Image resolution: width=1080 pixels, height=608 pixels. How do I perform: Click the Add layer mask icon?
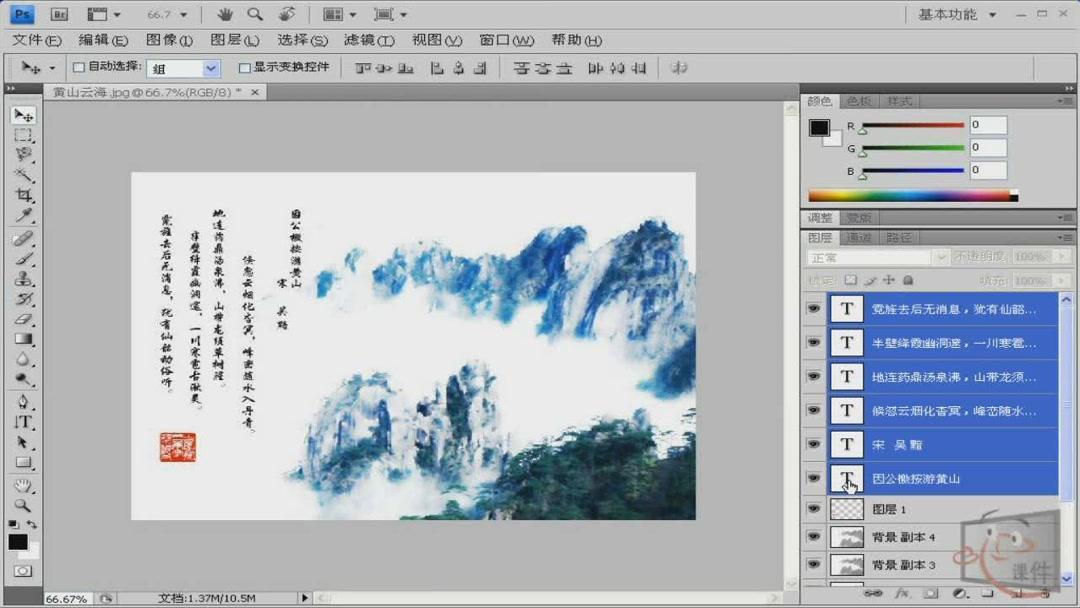tap(932, 594)
